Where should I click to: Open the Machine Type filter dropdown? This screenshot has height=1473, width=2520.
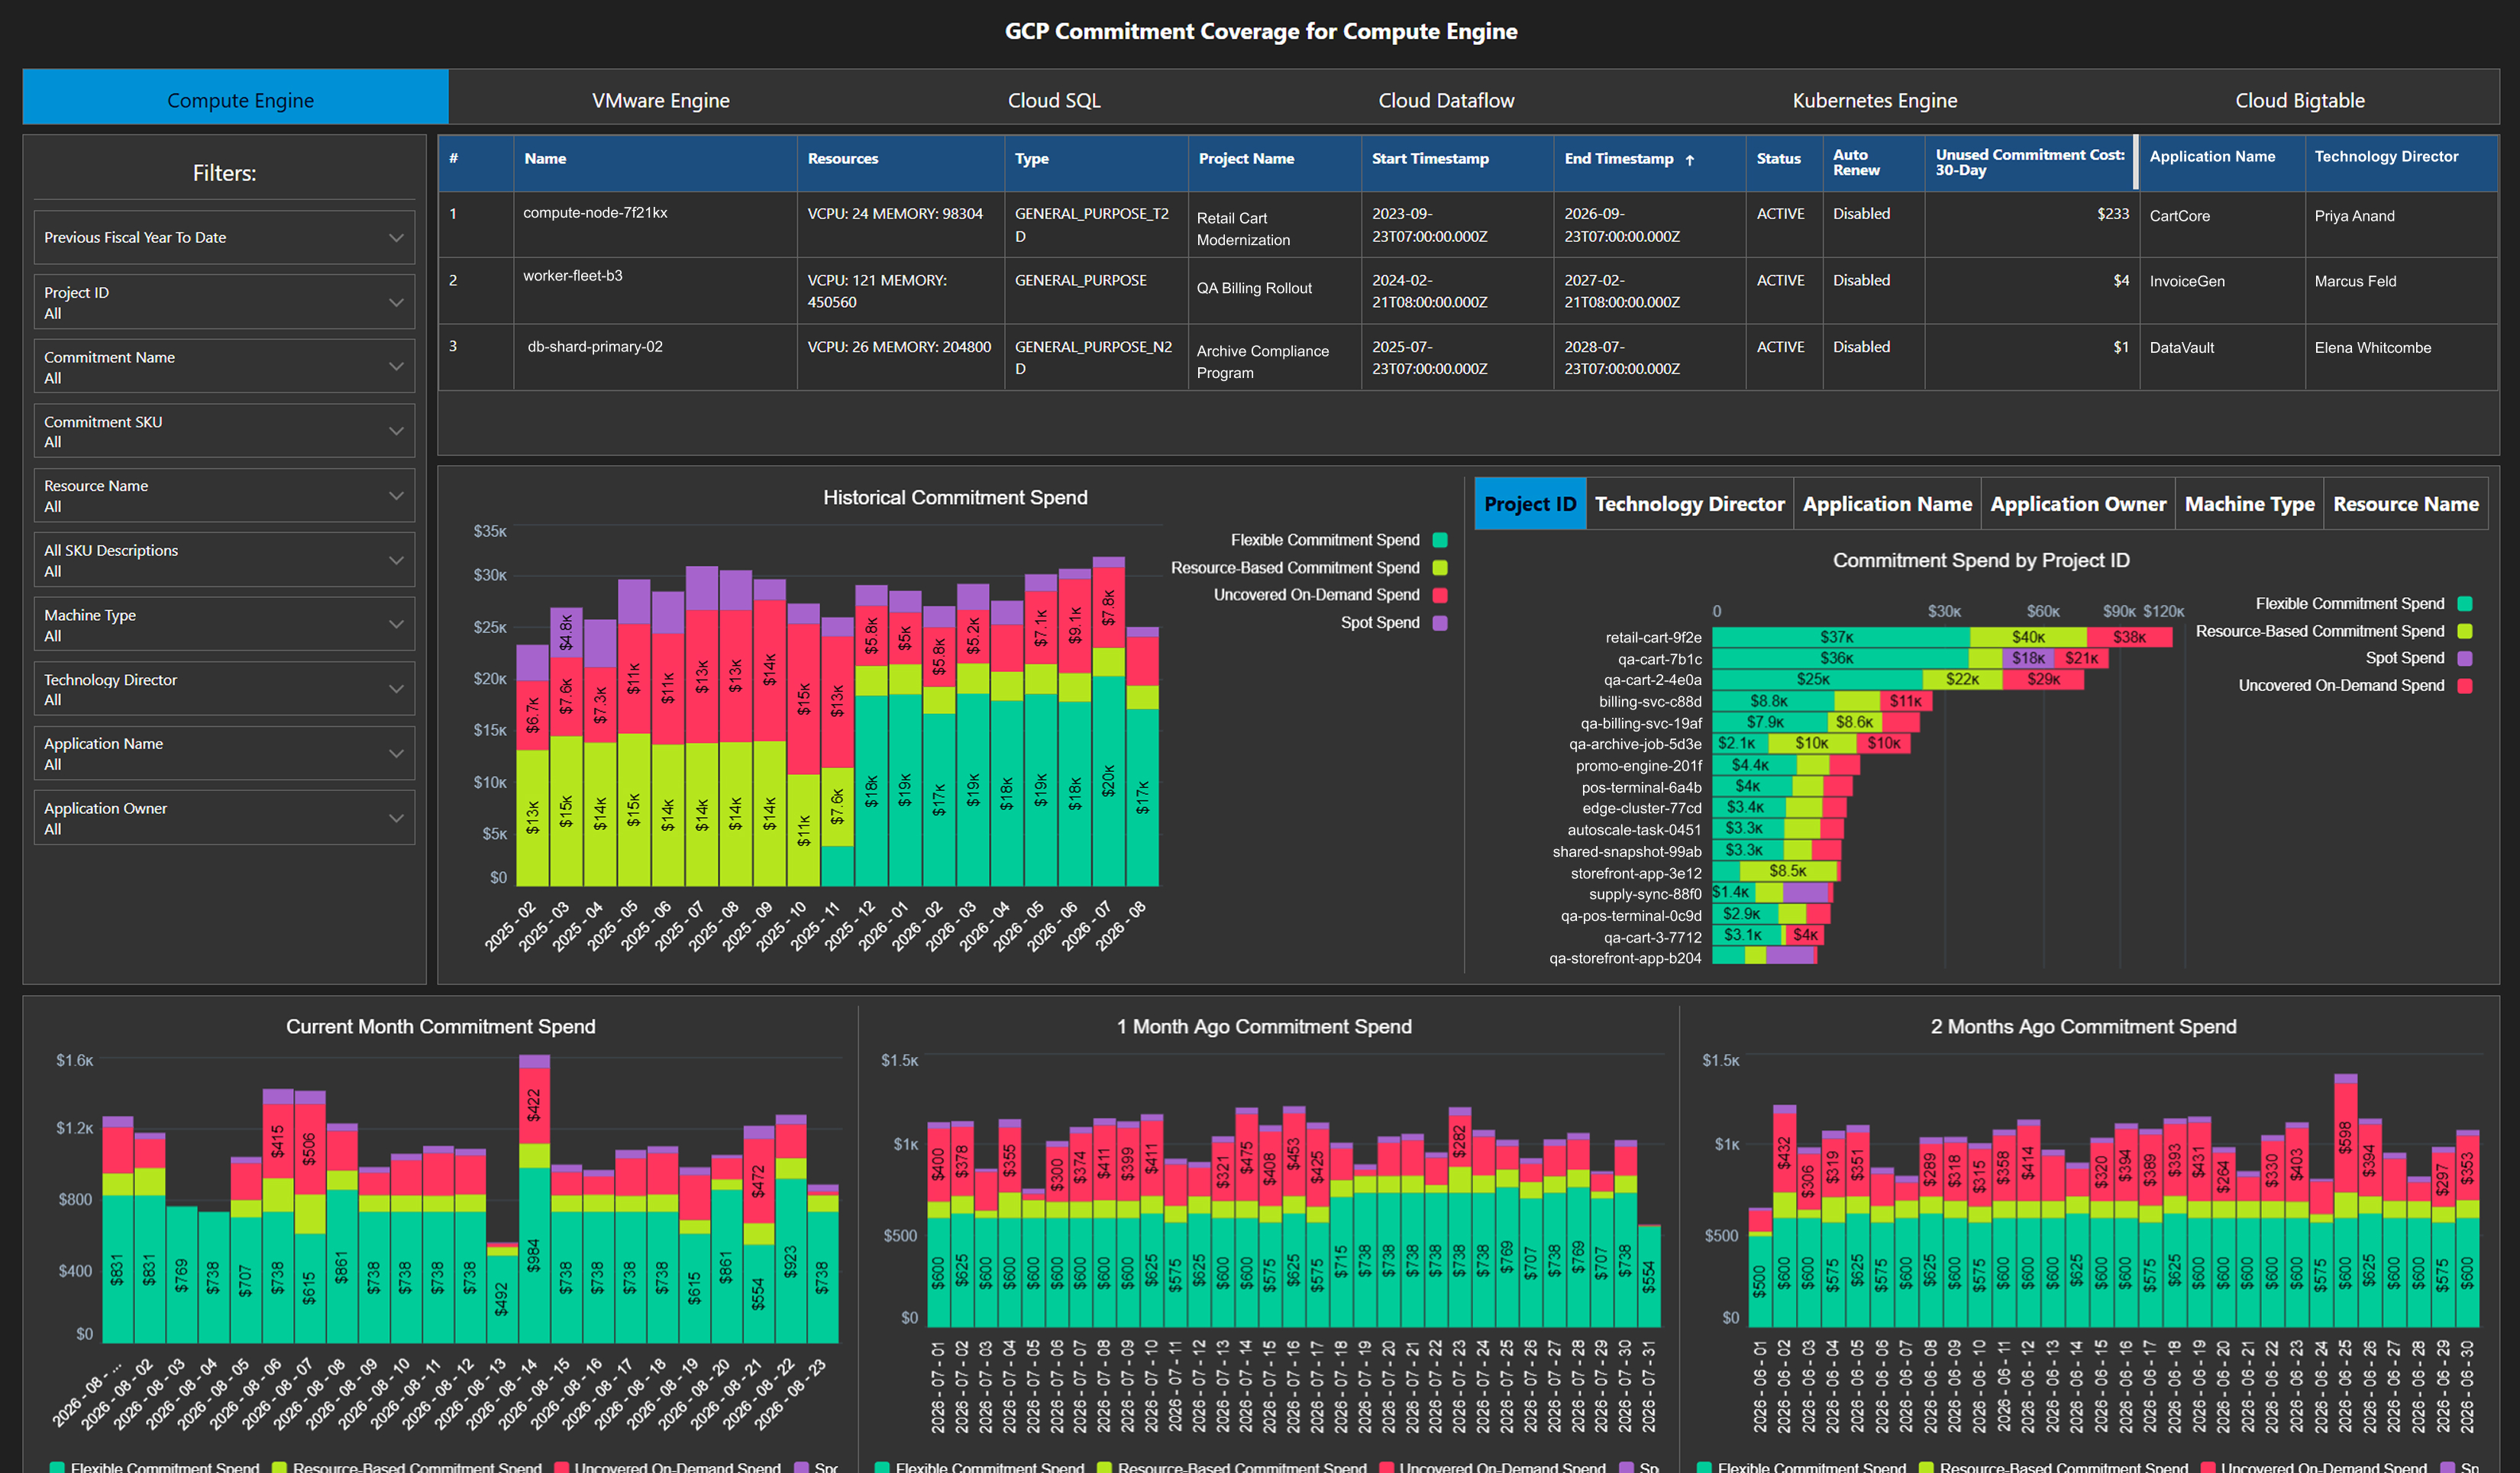tap(224, 625)
